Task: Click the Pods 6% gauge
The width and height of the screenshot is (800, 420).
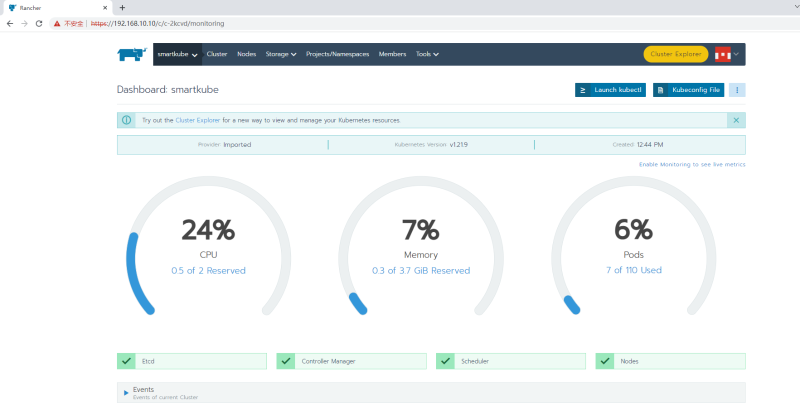Action: [x=633, y=246]
